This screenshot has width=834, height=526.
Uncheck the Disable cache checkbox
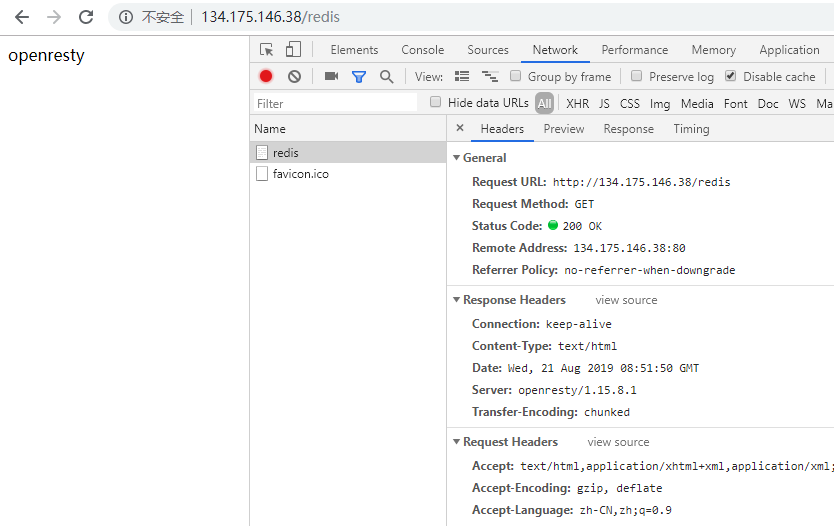(x=731, y=76)
